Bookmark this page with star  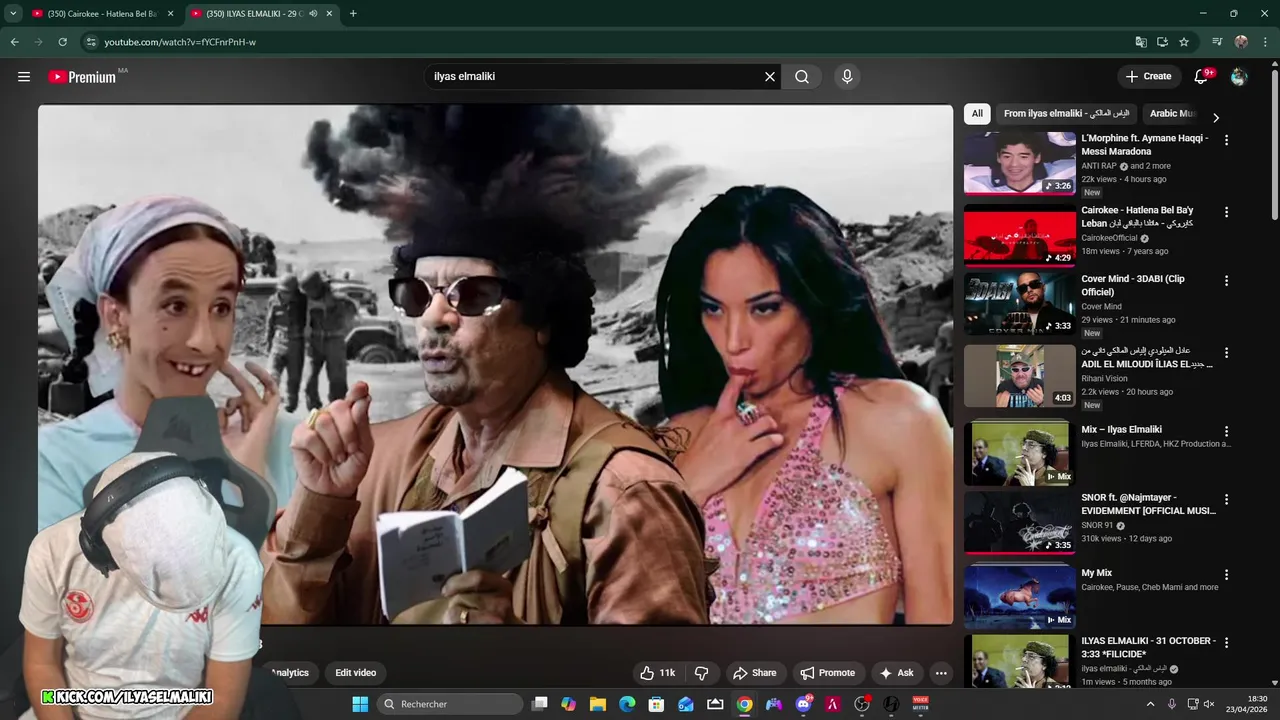point(1184,42)
